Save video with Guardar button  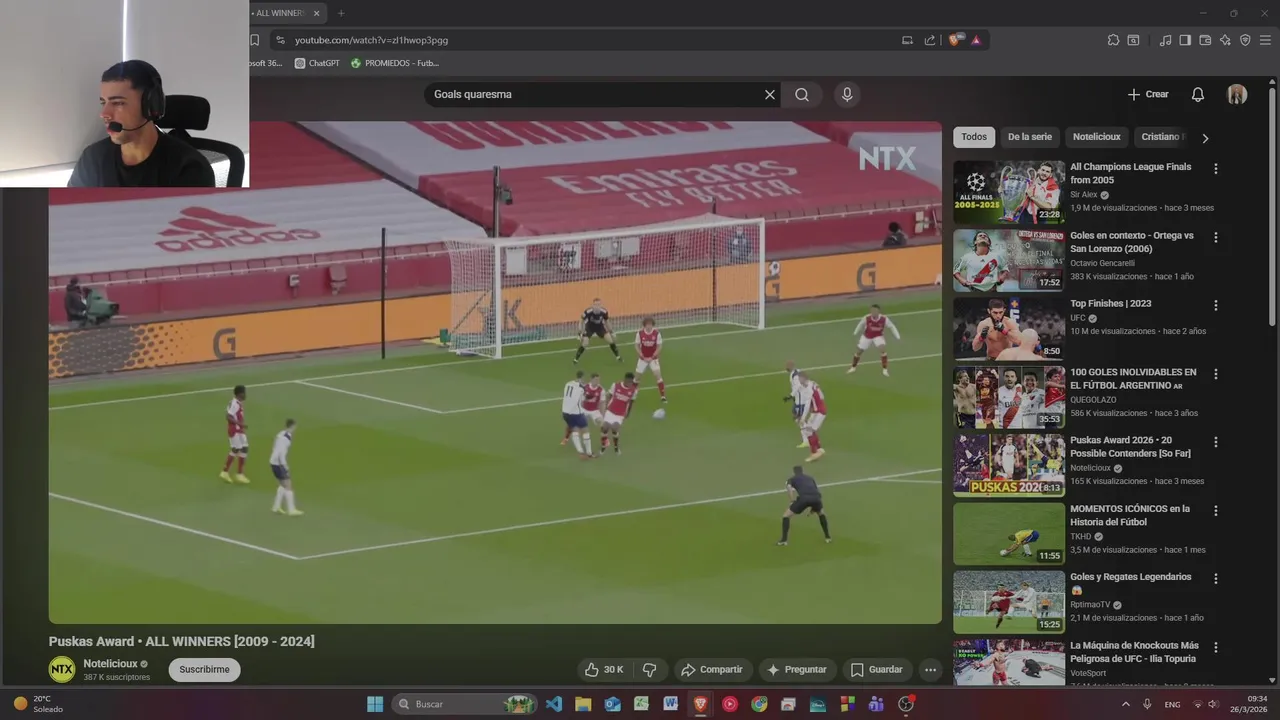click(x=876, y=670)
